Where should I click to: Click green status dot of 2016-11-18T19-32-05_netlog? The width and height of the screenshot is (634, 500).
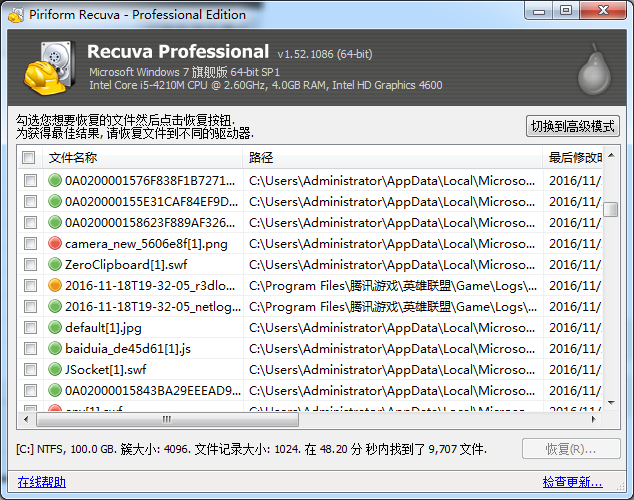click(x=55, y=306)
